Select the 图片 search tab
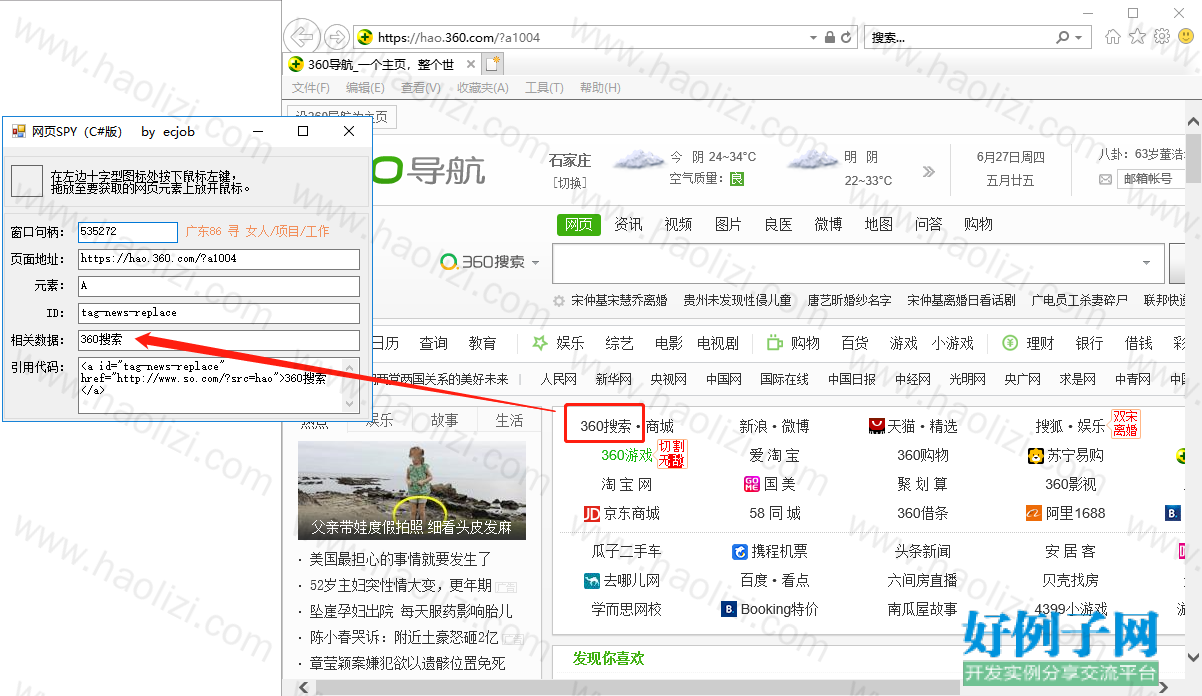The height and width of the screenshot is (696, 1202). [728, 224]
